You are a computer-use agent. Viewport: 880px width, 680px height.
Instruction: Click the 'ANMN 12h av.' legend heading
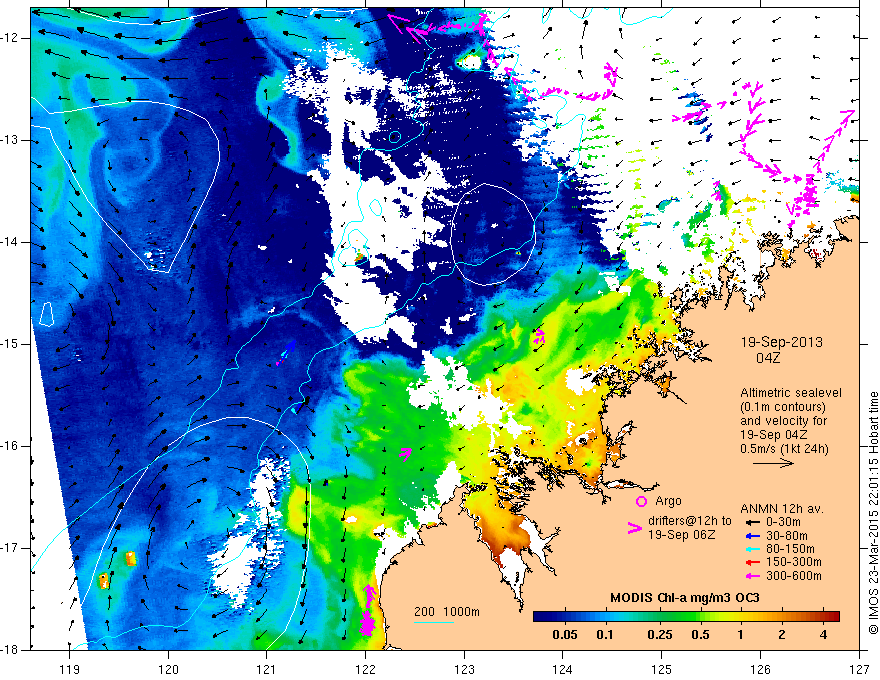(x=782, y=509)
